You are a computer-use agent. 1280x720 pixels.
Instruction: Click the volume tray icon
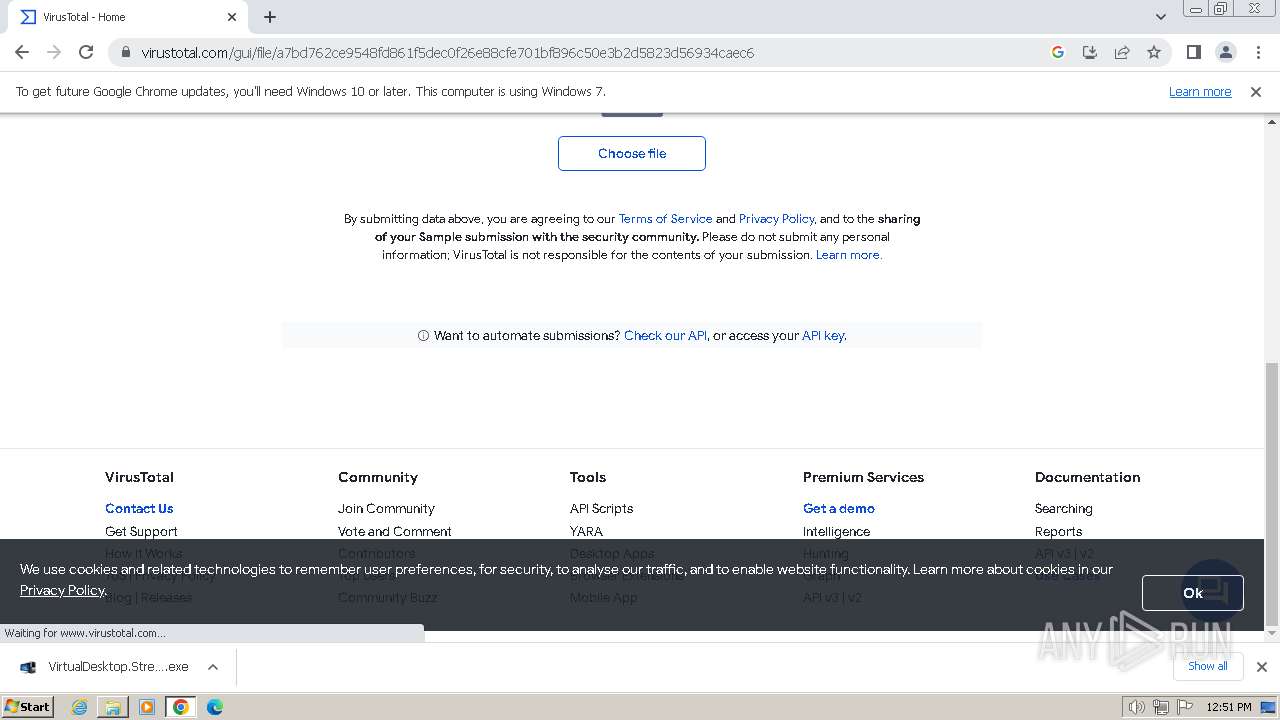pos(1137,707)
